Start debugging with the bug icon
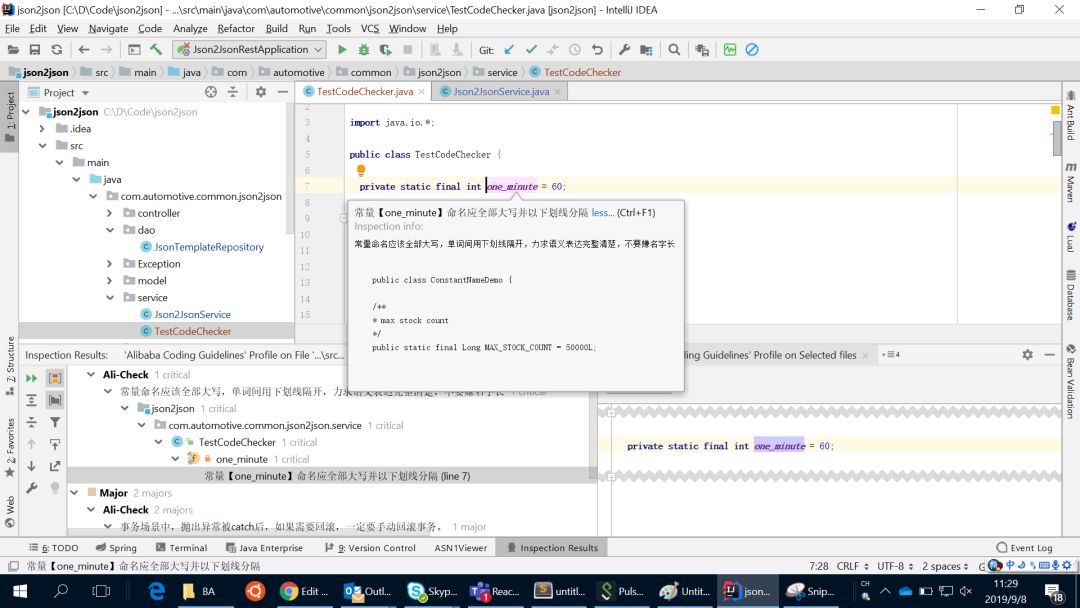 [x=363, y=49]
